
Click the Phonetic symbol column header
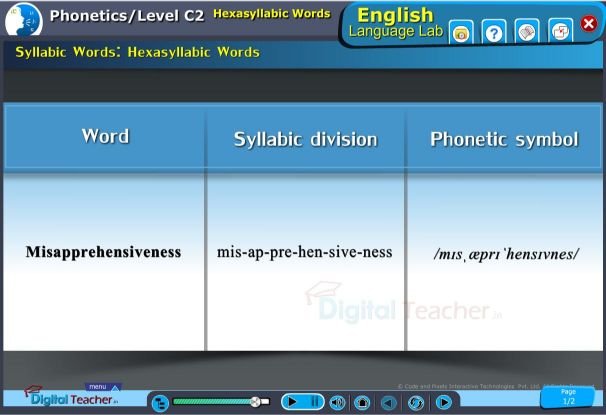pos(504,139)
